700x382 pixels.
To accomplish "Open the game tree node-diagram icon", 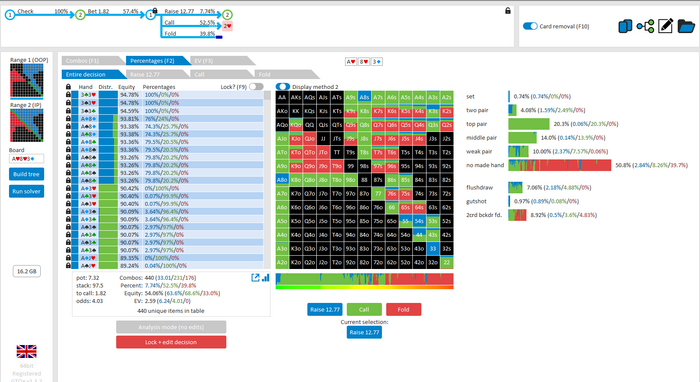I will 645,26.
